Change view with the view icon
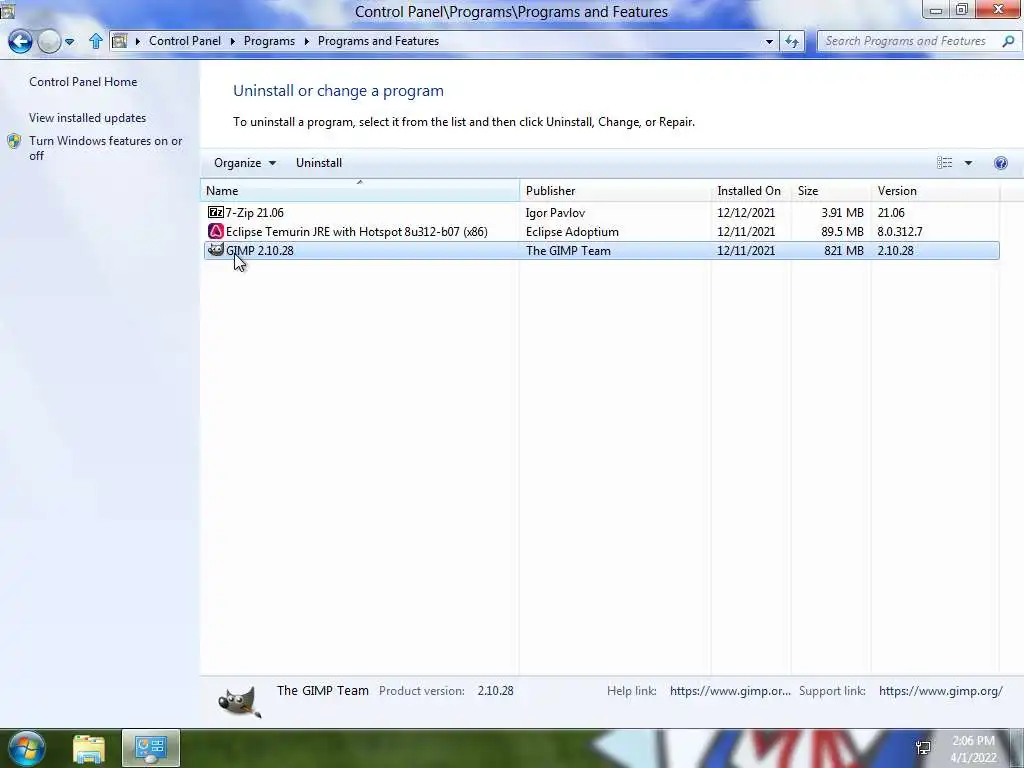This screenshot has height=768, width=1024. [x=944, y=163]
